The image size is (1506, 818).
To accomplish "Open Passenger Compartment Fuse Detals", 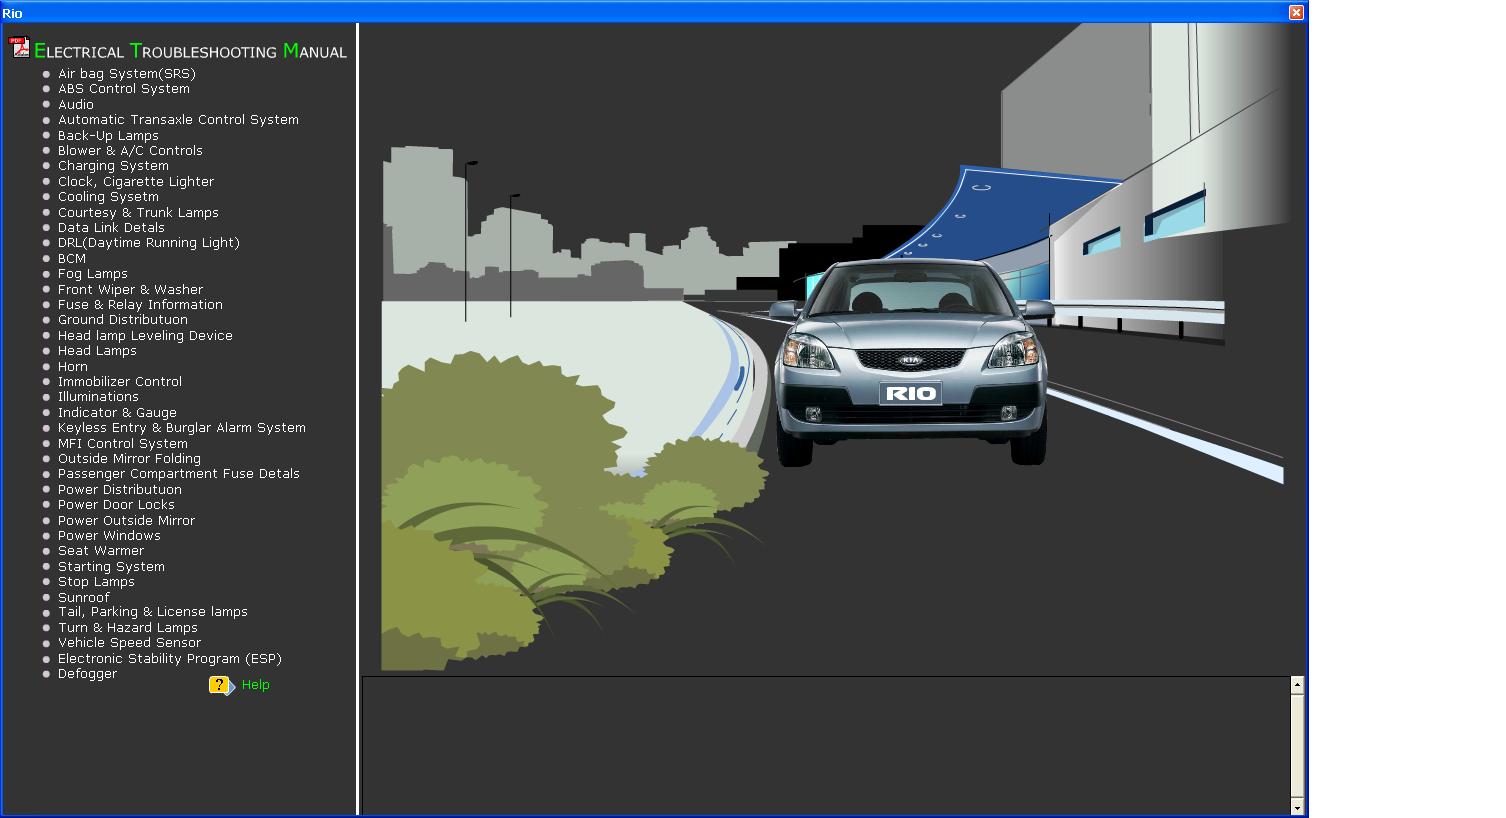I will (178, 474).
